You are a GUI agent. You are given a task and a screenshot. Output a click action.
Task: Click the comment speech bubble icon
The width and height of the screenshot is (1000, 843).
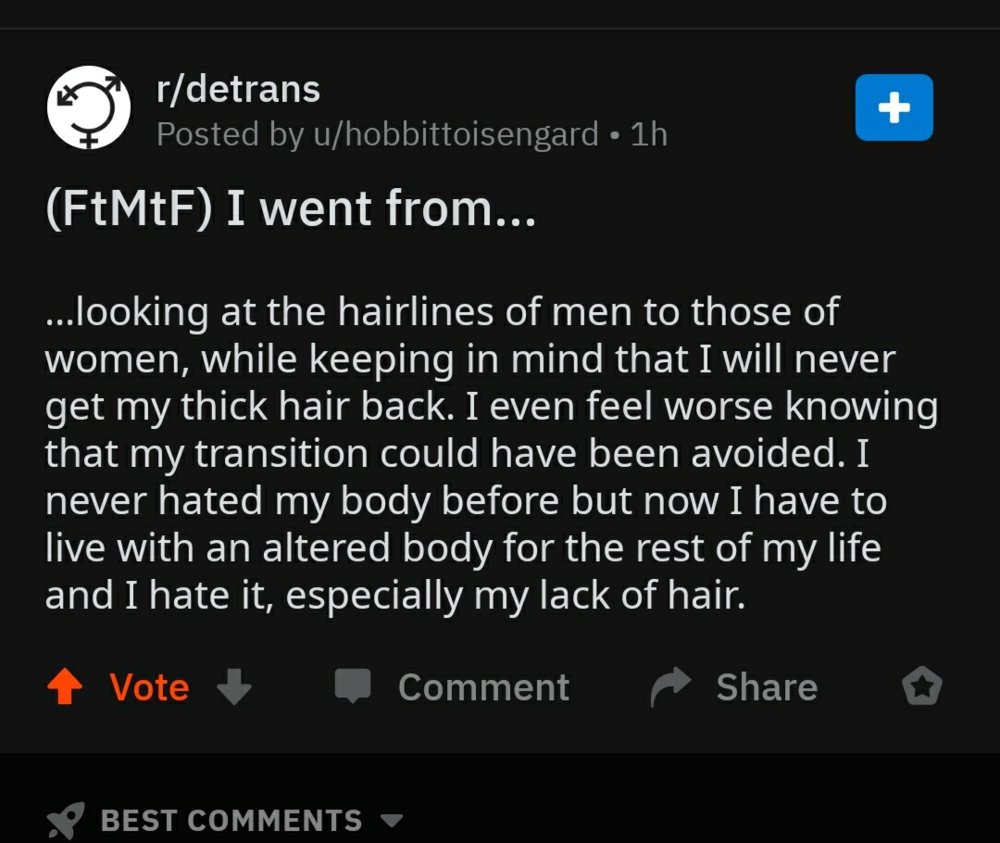point(352,687)
